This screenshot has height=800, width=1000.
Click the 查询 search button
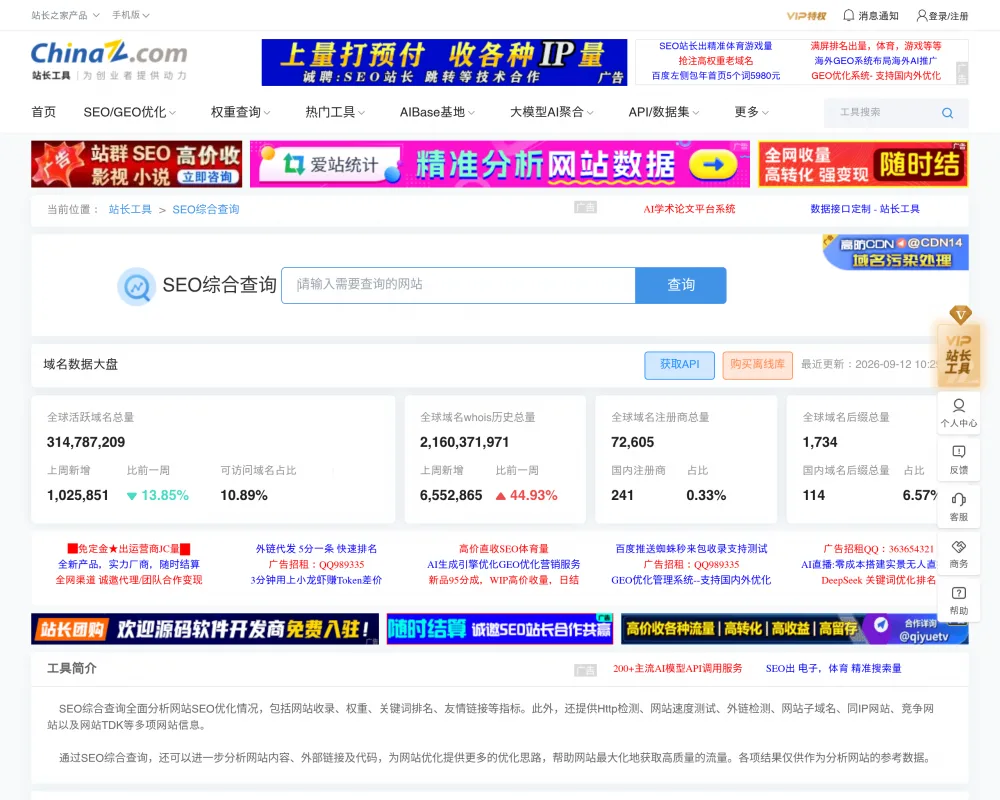coord(680,285)
